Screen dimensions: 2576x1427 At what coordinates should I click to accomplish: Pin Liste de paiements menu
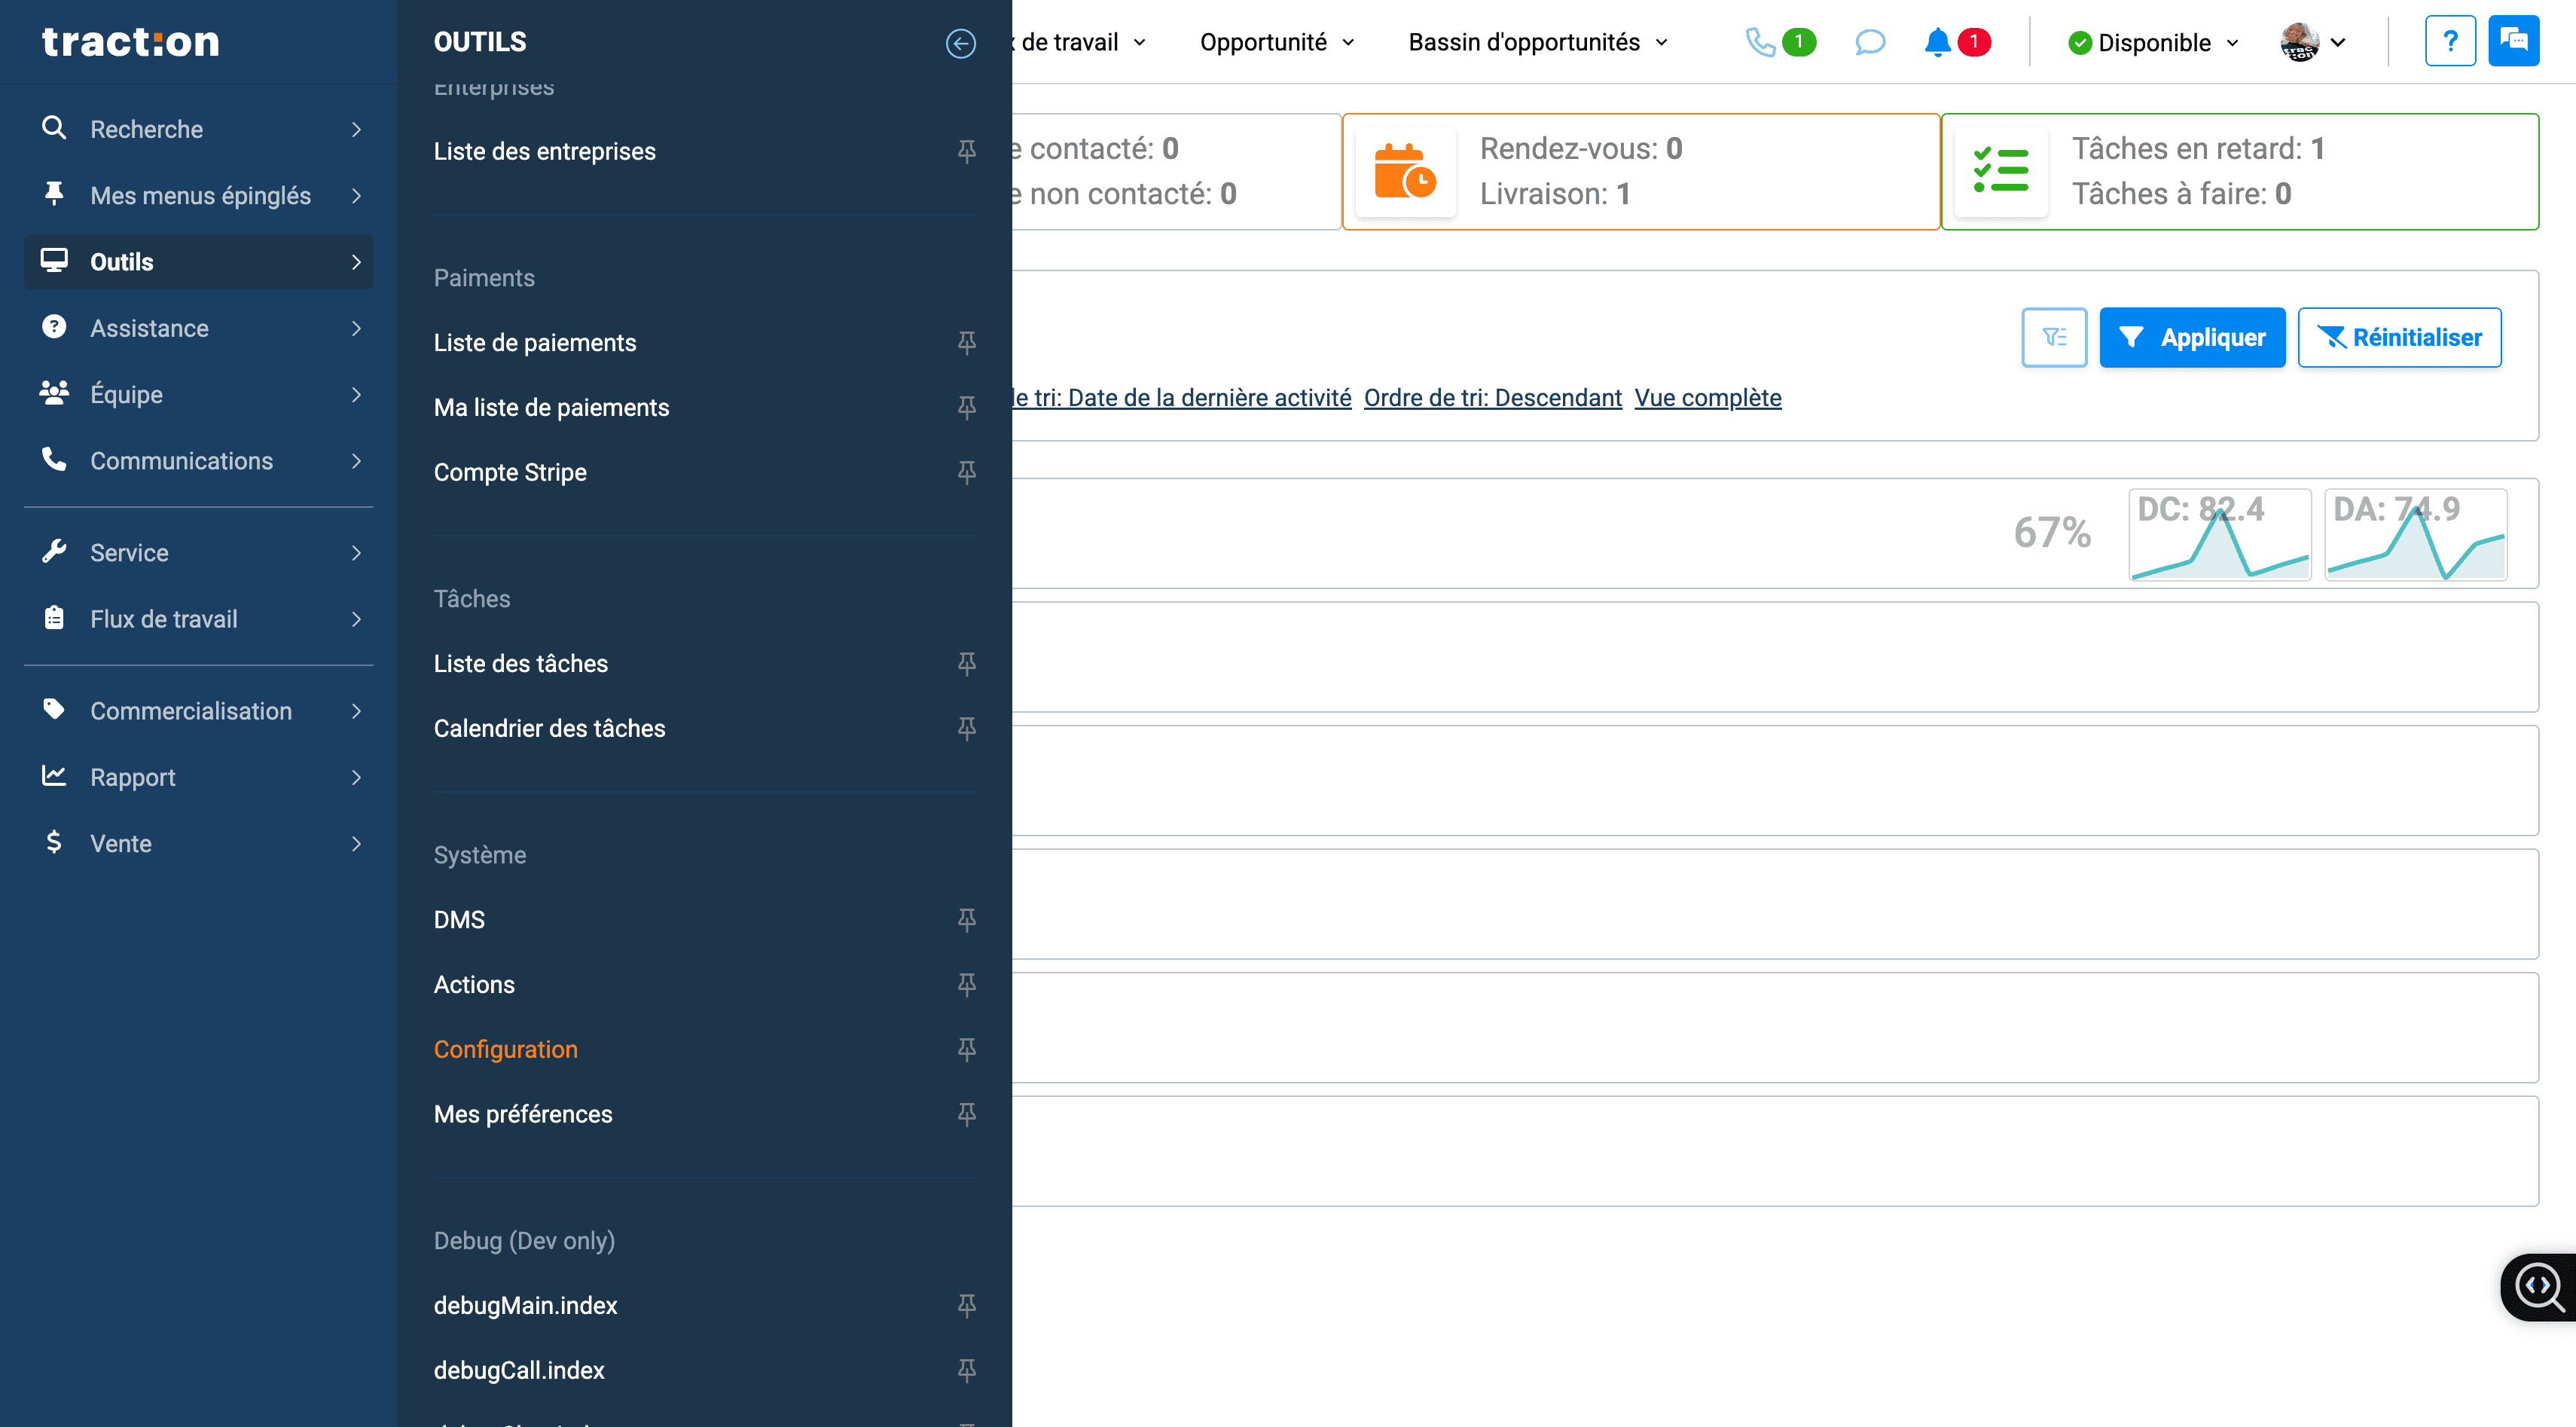[x=966, y=343]
